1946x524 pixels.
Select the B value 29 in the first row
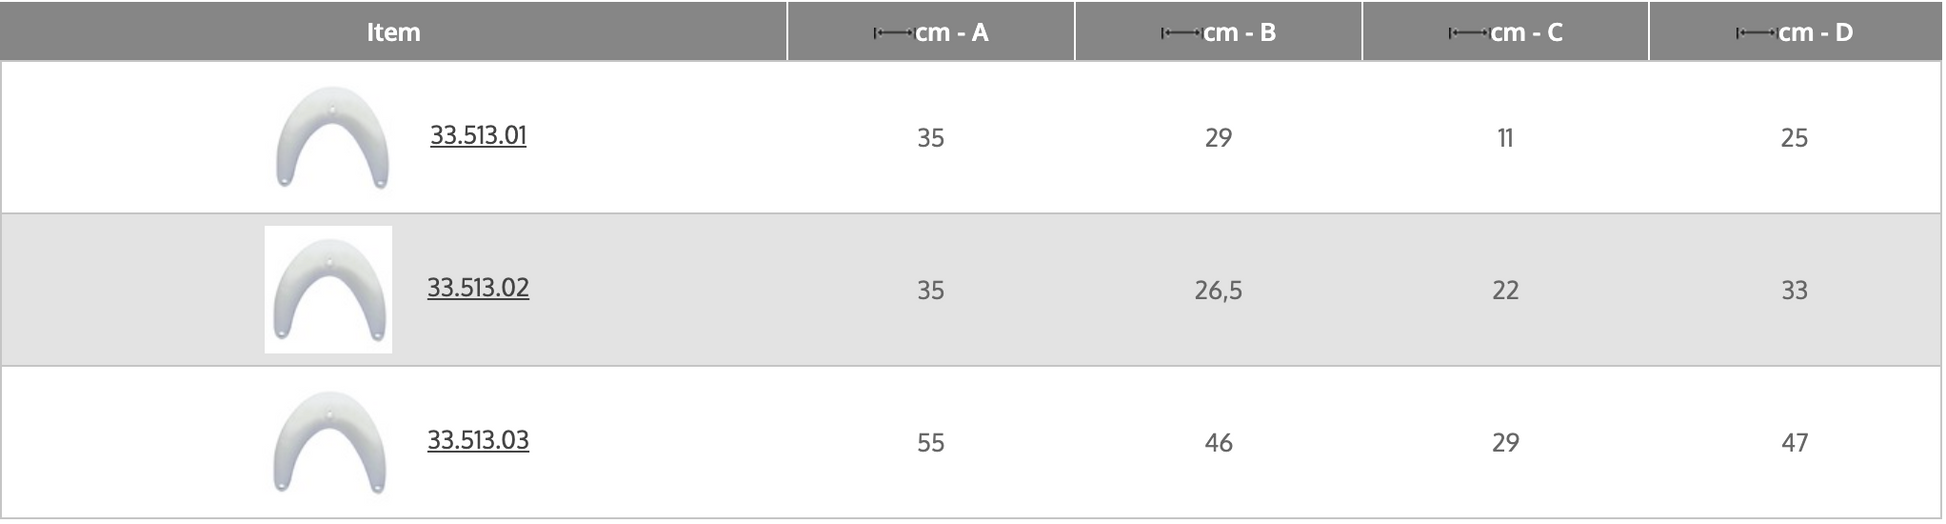pyautogui.click(x=1218, y=138)
